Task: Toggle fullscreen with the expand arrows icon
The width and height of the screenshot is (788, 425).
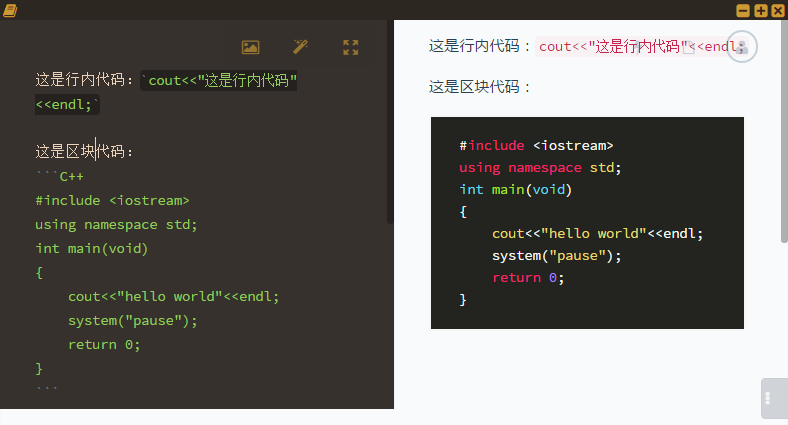Action: coord(351,47)
